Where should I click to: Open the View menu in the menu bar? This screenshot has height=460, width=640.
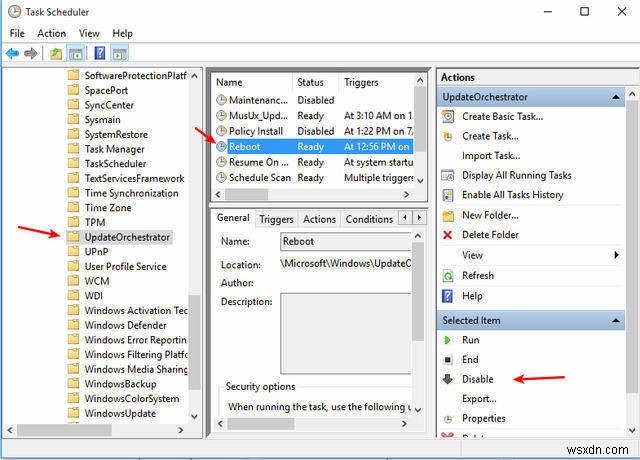click(x=89, y=33)
